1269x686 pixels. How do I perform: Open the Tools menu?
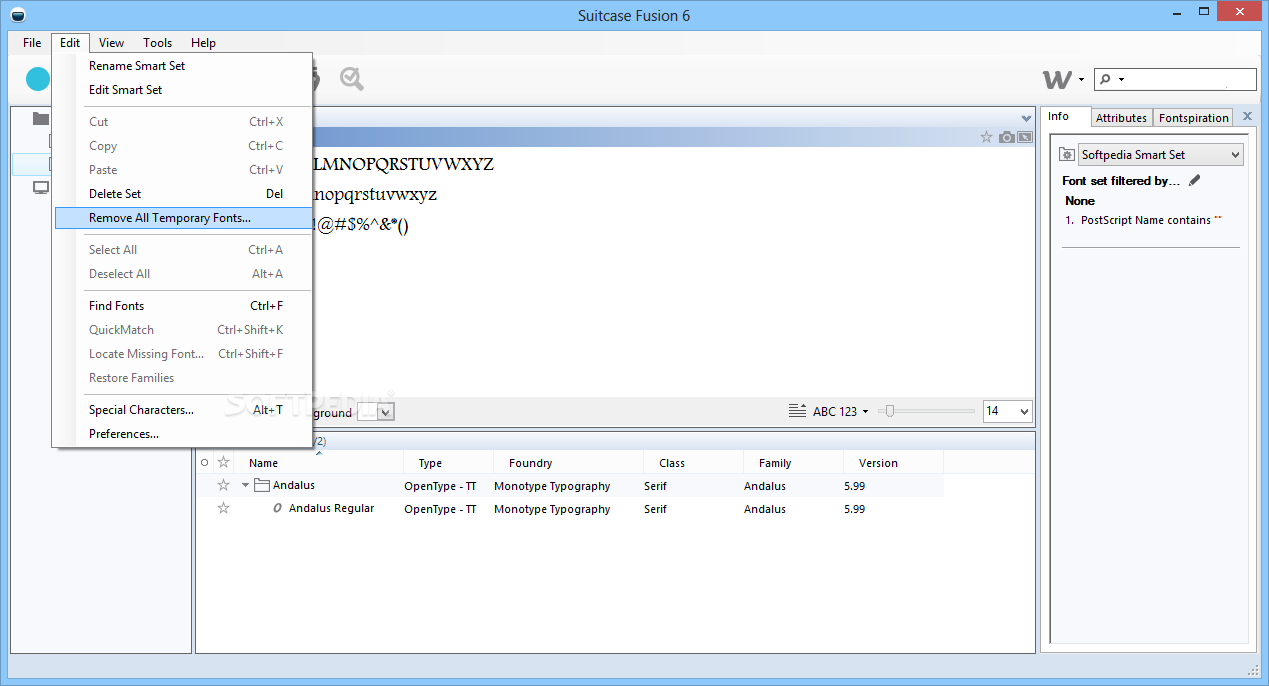pyautogui.click(x=157, y=43)
